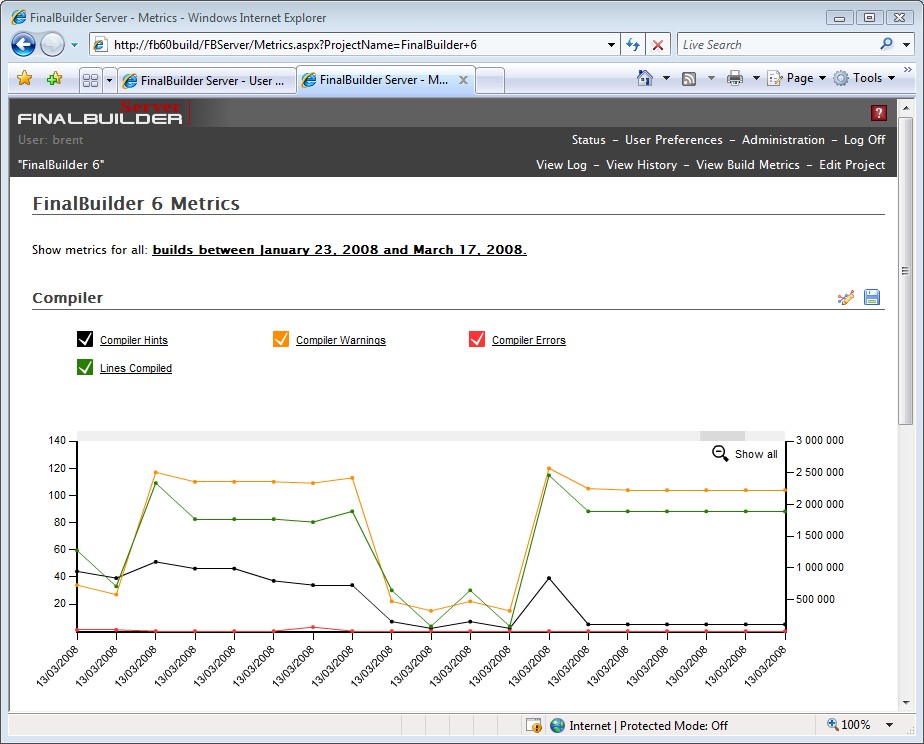924x744 pixels.
Task: Open the Tools menu
Action: [864, 78]
